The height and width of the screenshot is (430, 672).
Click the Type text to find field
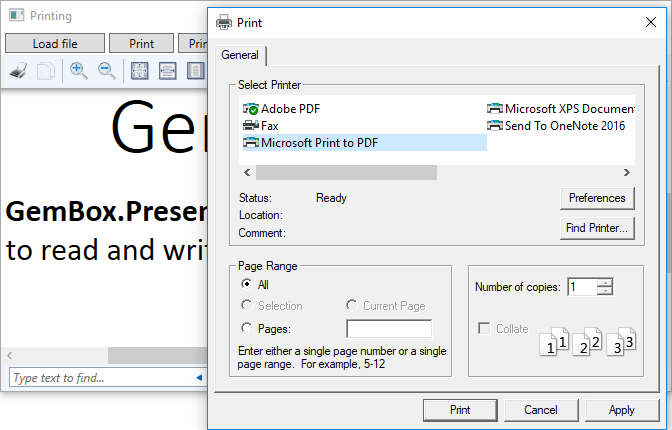pyautogui.click(x=100, y=378)
